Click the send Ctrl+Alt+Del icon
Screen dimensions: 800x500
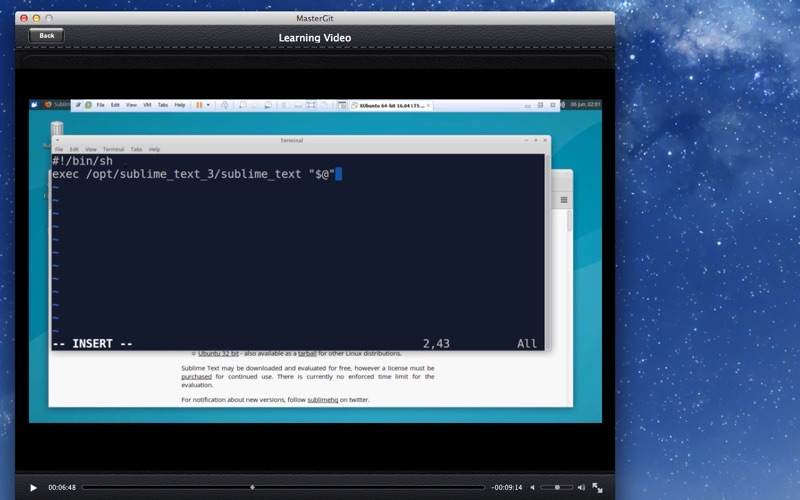point(224,105)
